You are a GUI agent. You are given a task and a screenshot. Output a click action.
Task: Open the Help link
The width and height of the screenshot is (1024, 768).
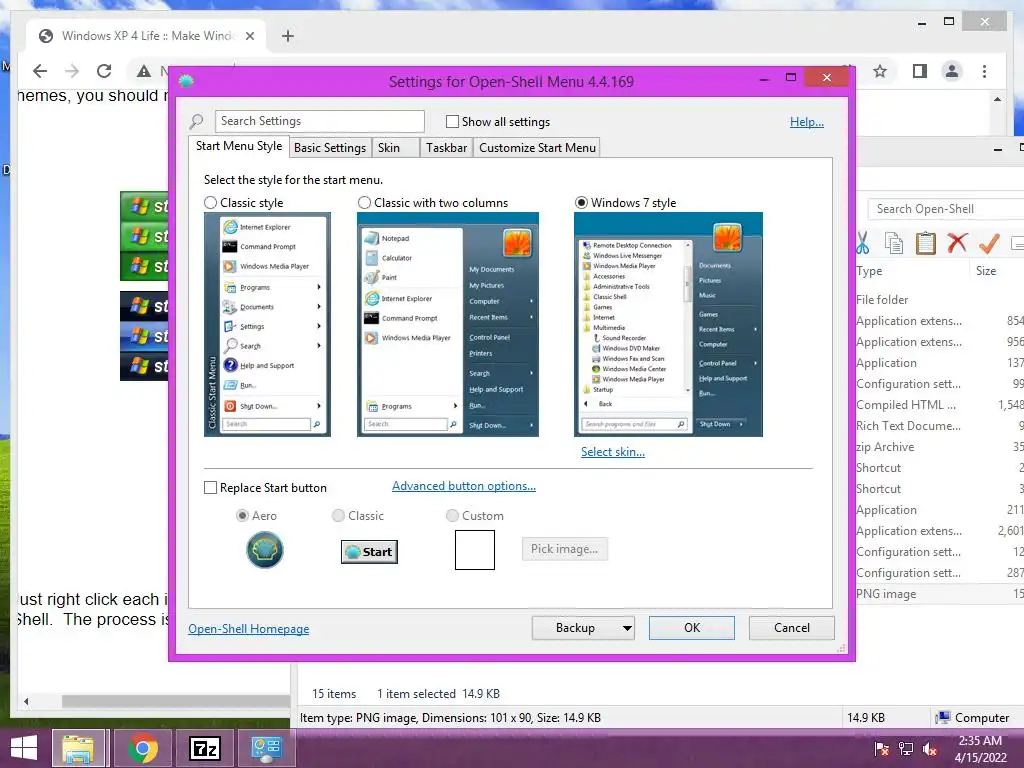807,122
